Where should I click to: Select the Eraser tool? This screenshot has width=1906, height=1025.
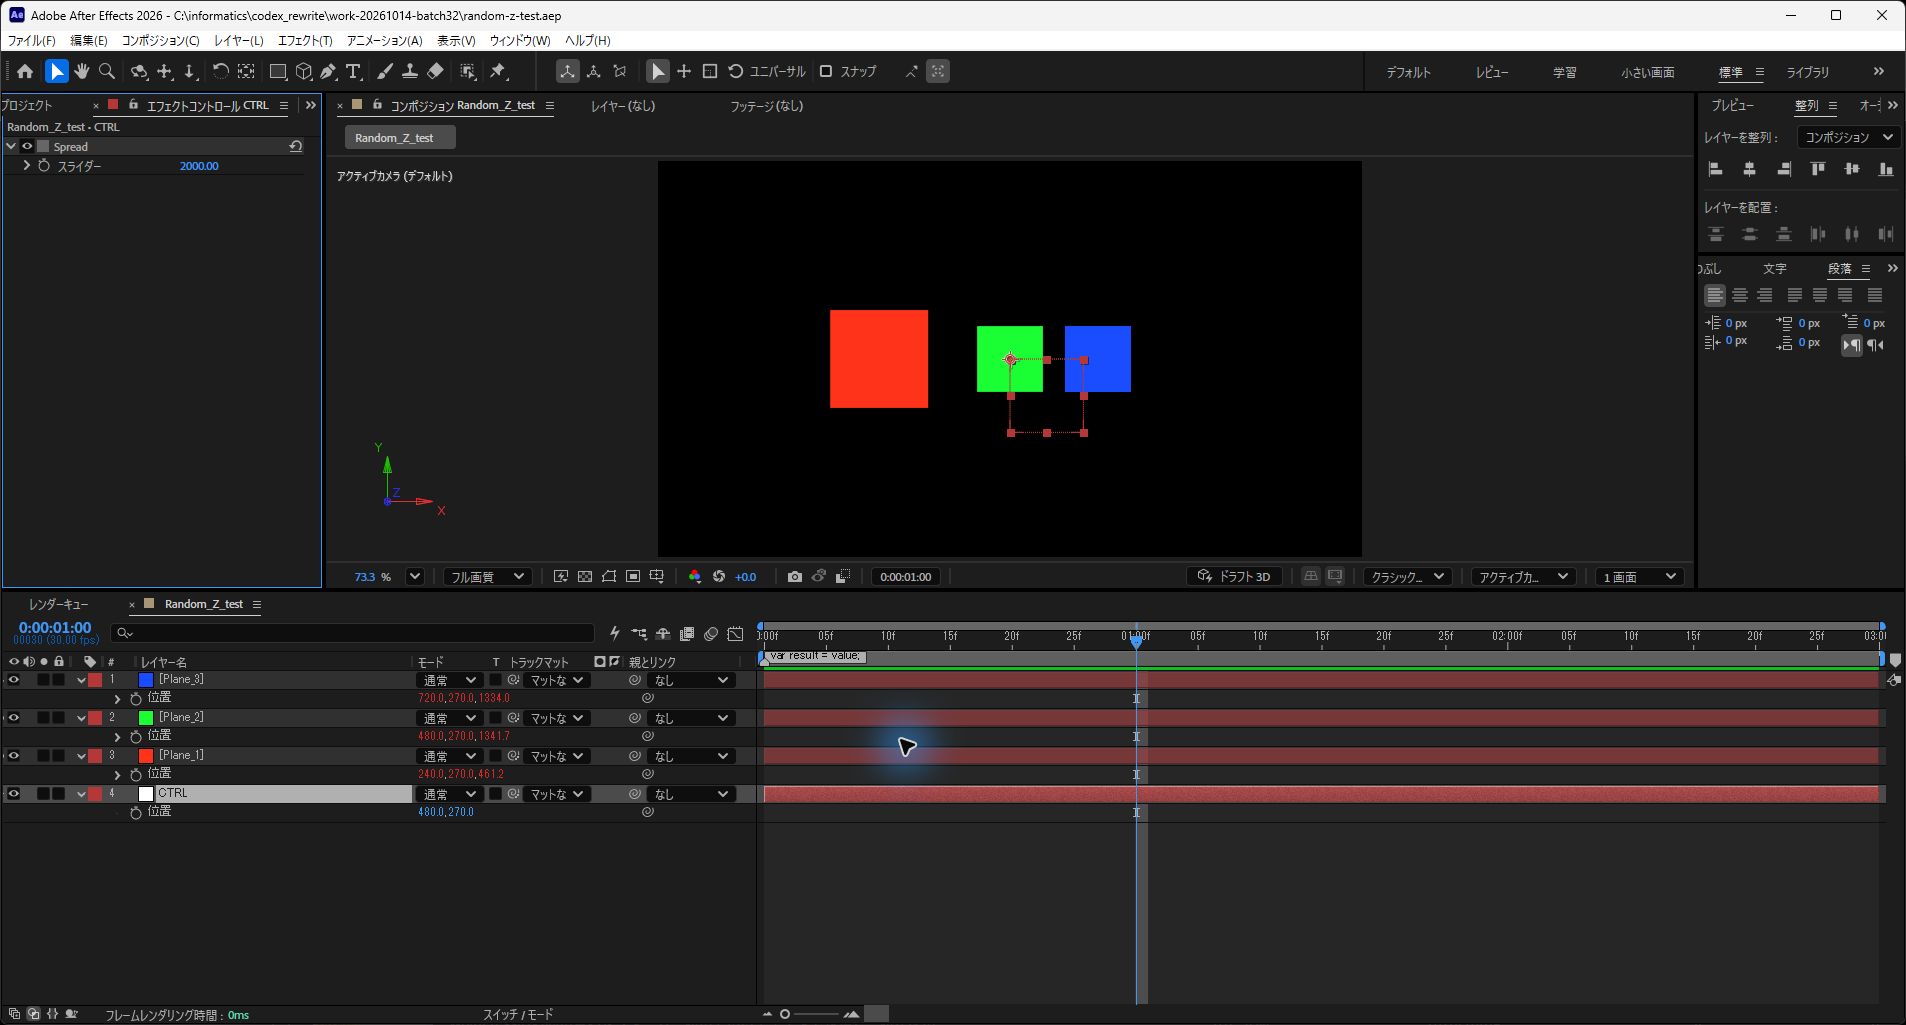coord(435,71)
